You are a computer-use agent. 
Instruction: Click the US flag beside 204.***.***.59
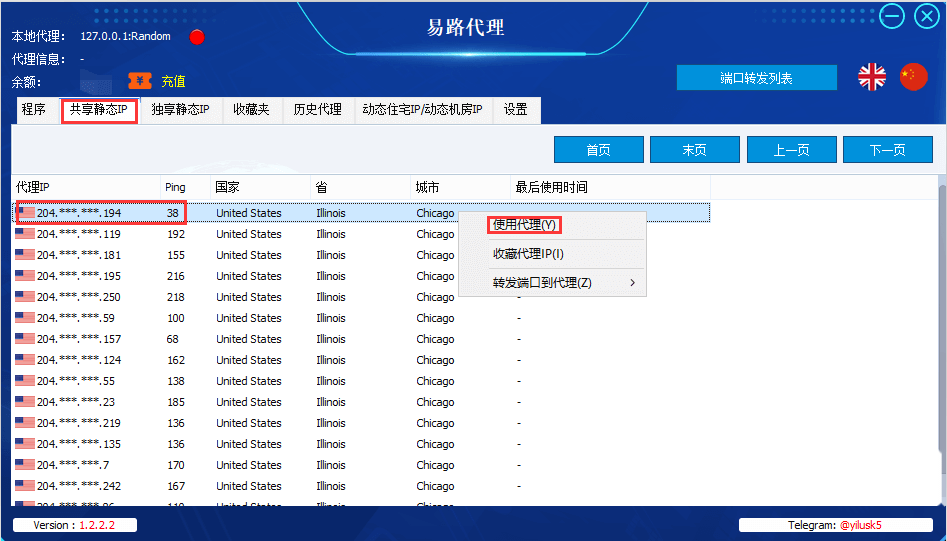click(x=25, y=318)
